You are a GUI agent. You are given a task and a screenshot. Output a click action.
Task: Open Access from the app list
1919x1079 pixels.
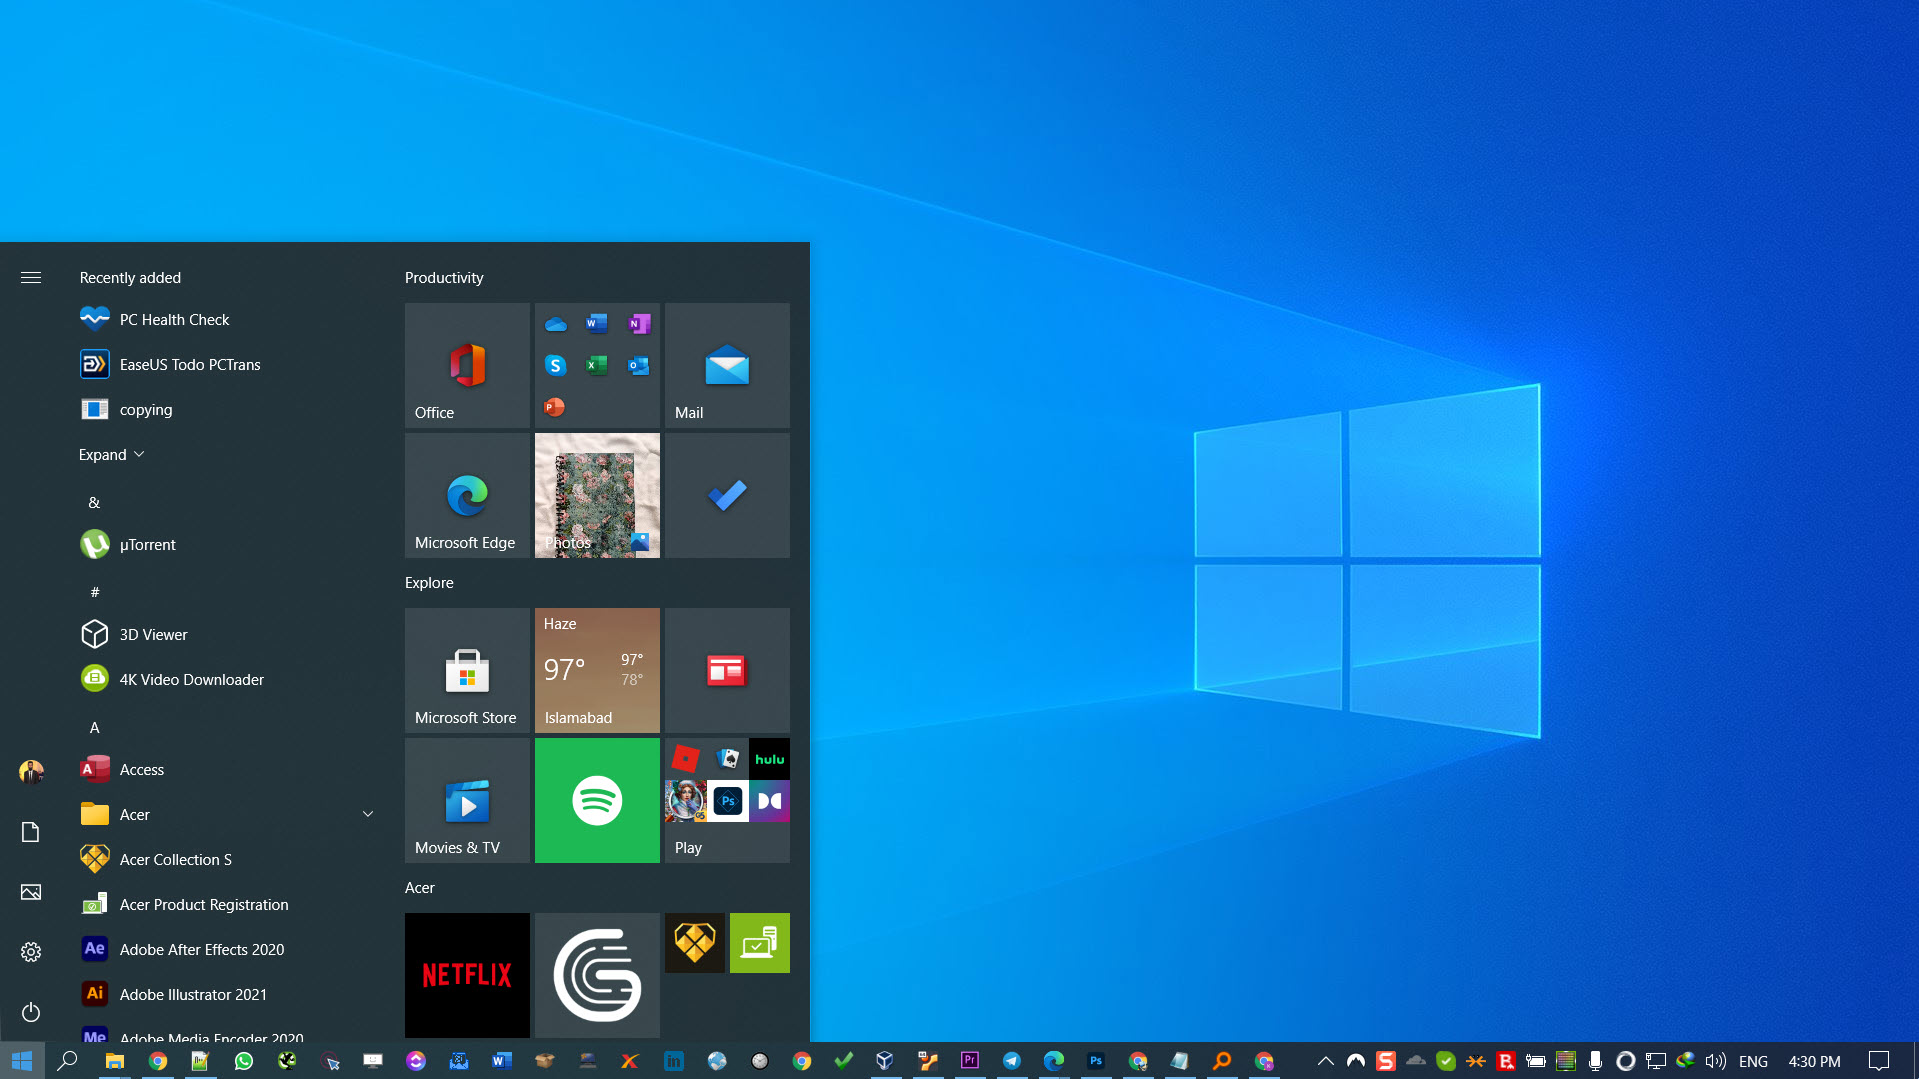tap(228, 770)
